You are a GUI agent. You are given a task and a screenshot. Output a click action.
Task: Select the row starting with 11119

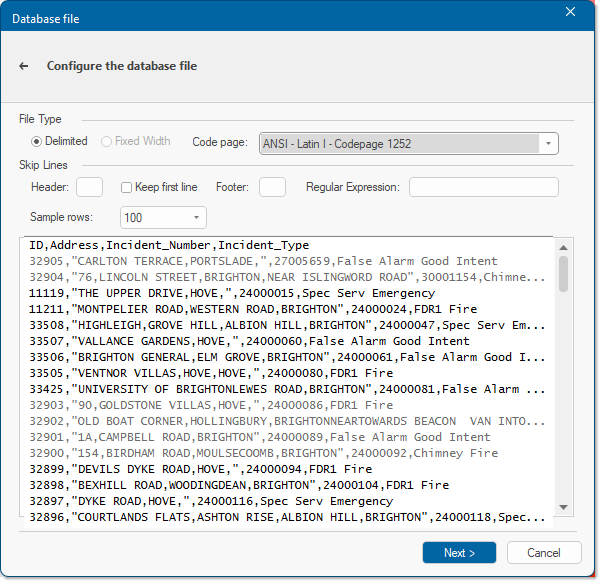[288, 293]
